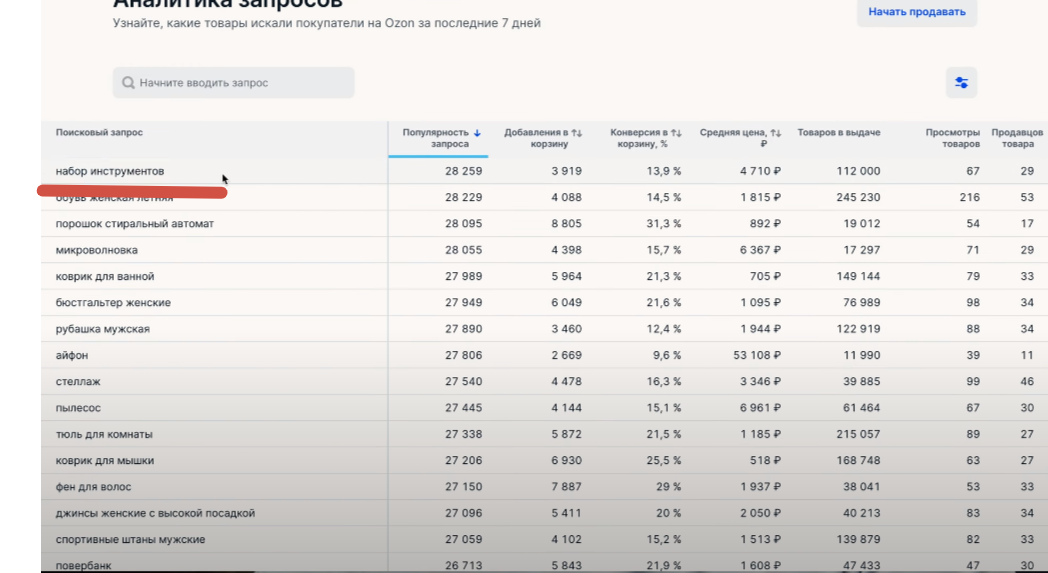
Task: Open the бюстгальтер женские query
Action: (x=113, y=303)
